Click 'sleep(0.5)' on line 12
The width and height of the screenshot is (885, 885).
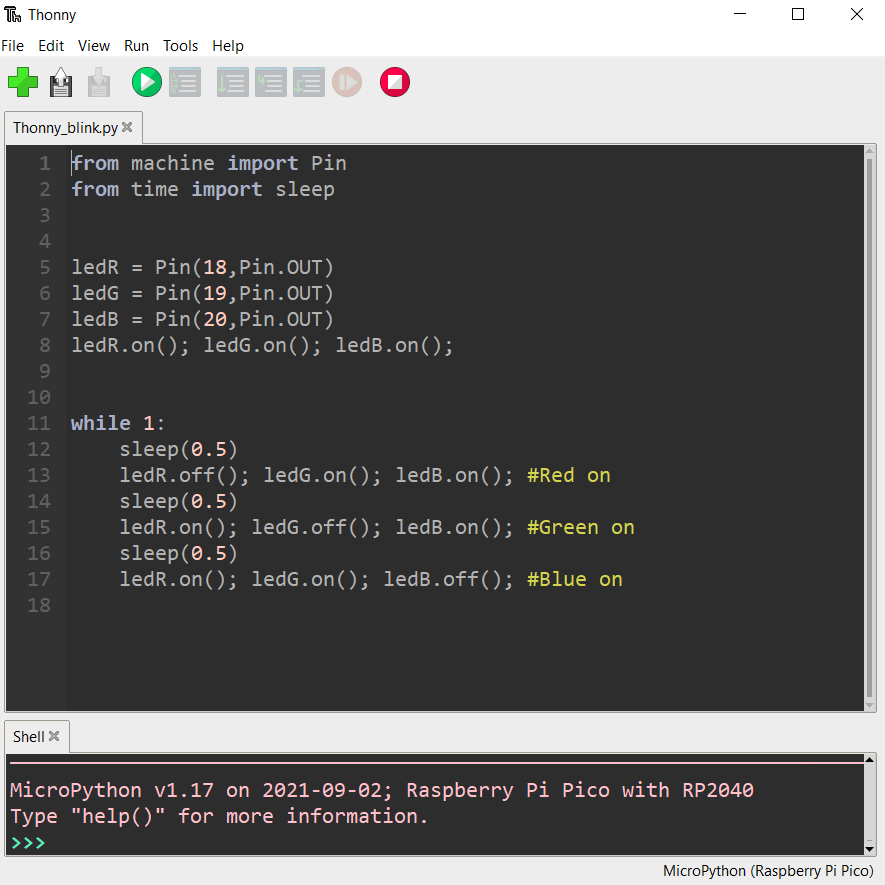pyautogui.click(x=178, y=449)
